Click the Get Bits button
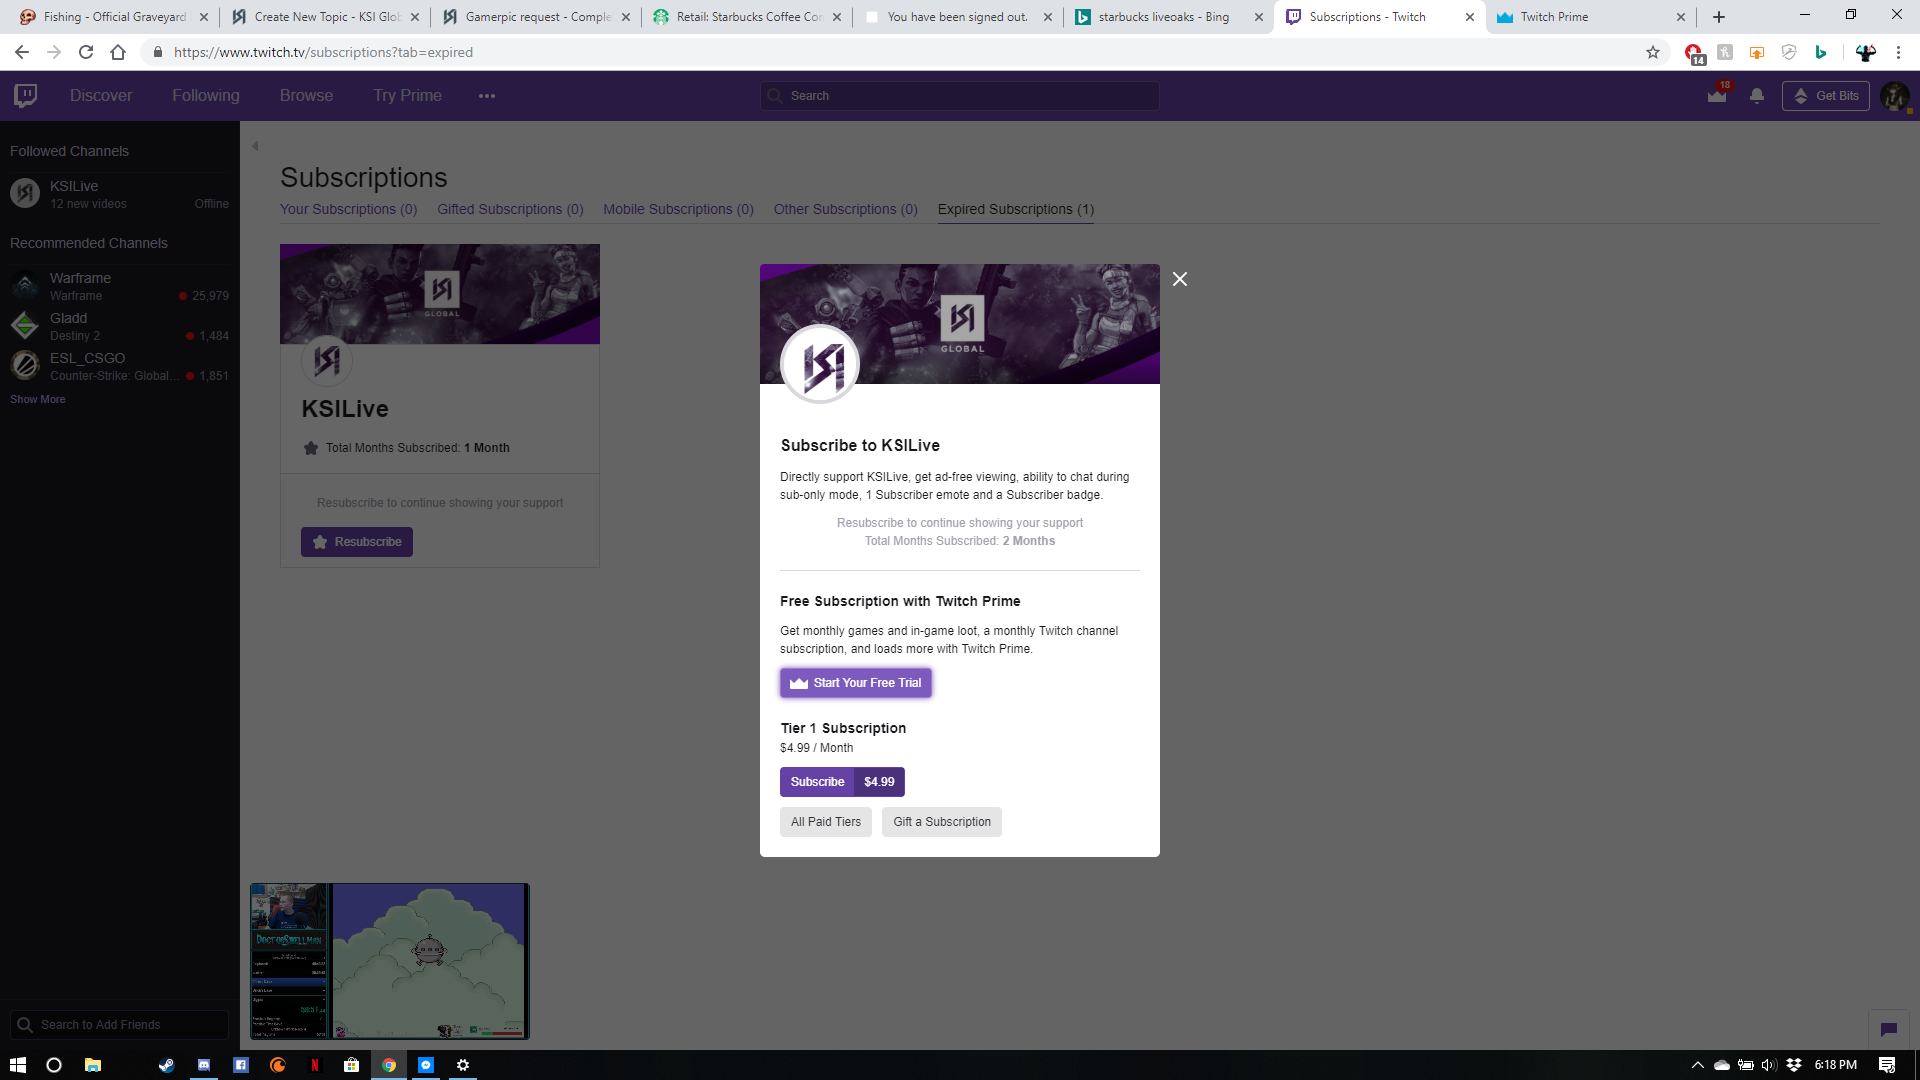 (1826, 96)
